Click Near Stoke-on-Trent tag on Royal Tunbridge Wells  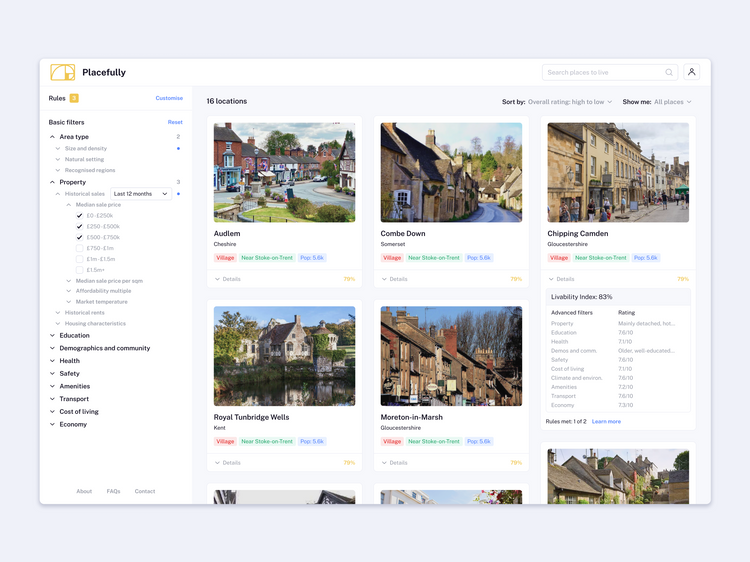pos(266,441)
